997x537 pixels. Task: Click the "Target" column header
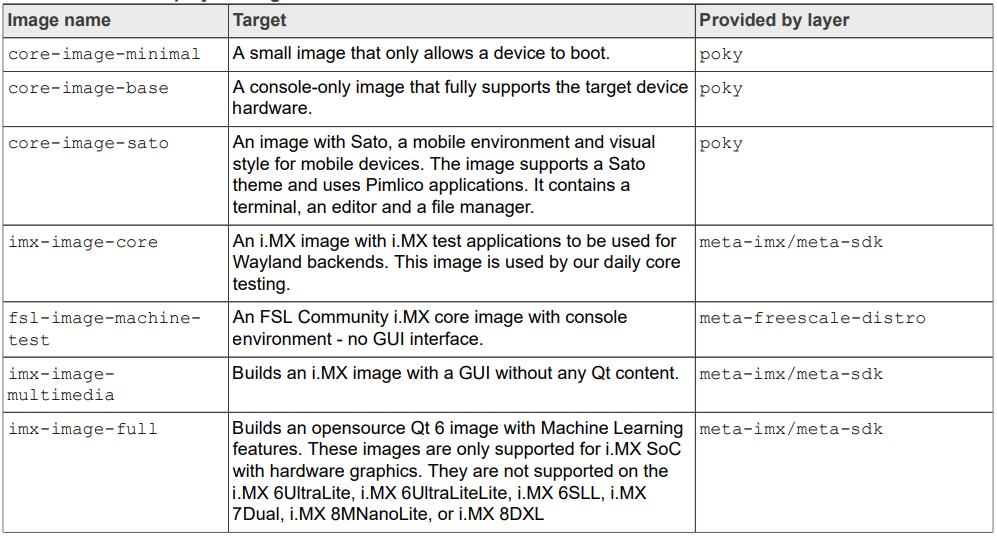259,20
